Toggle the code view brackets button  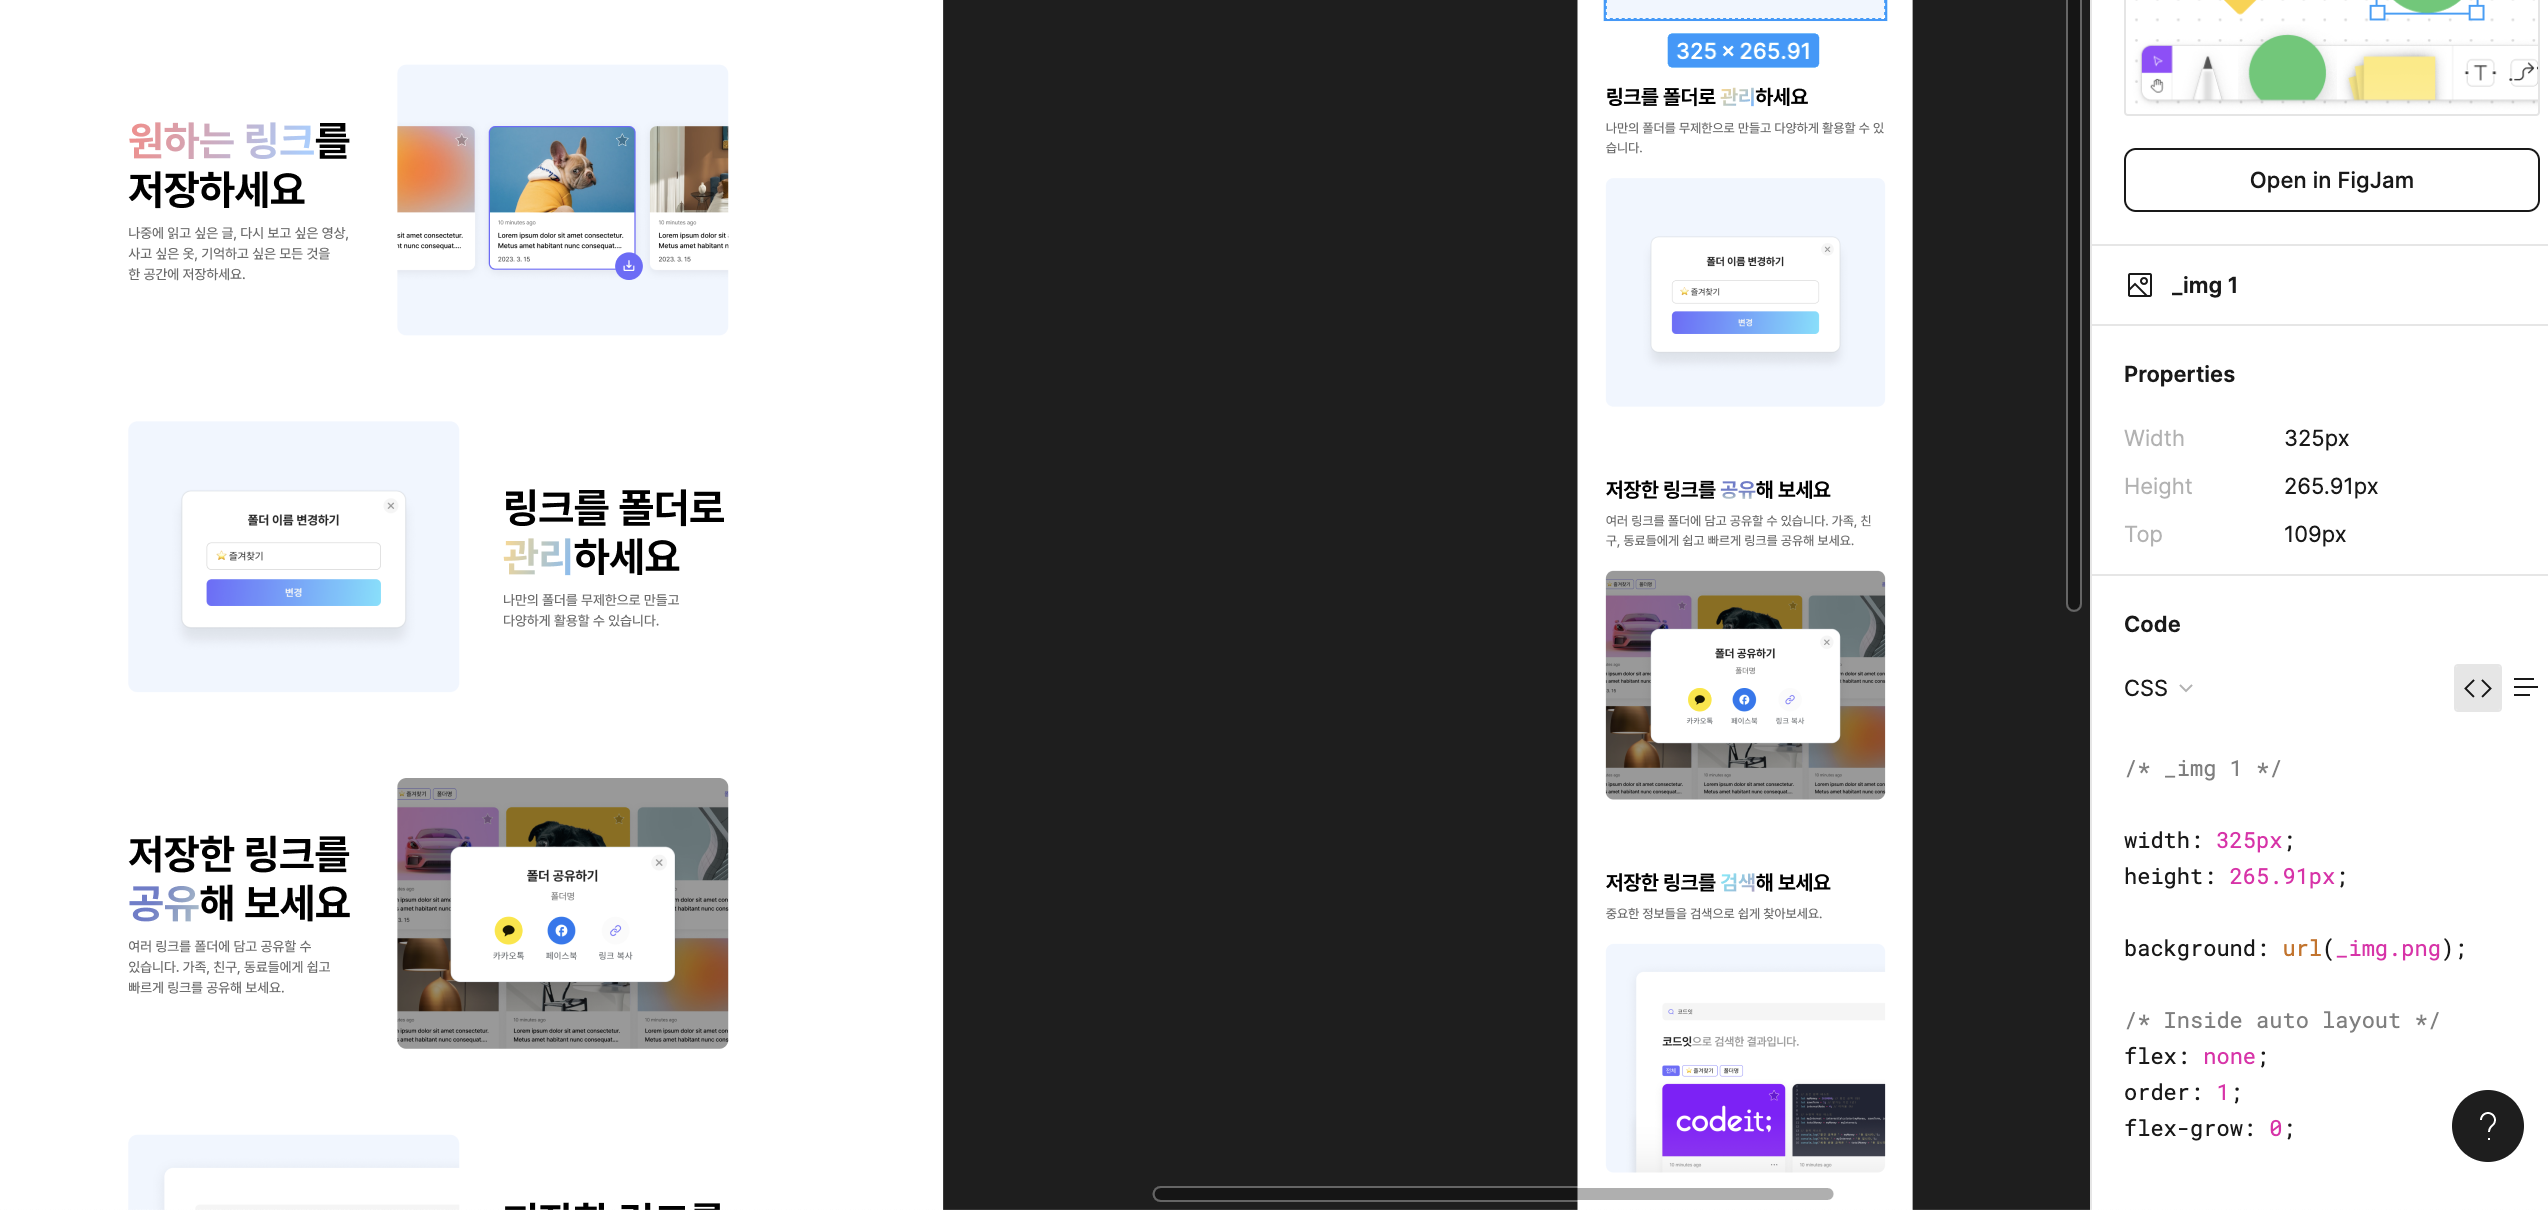2477,688
